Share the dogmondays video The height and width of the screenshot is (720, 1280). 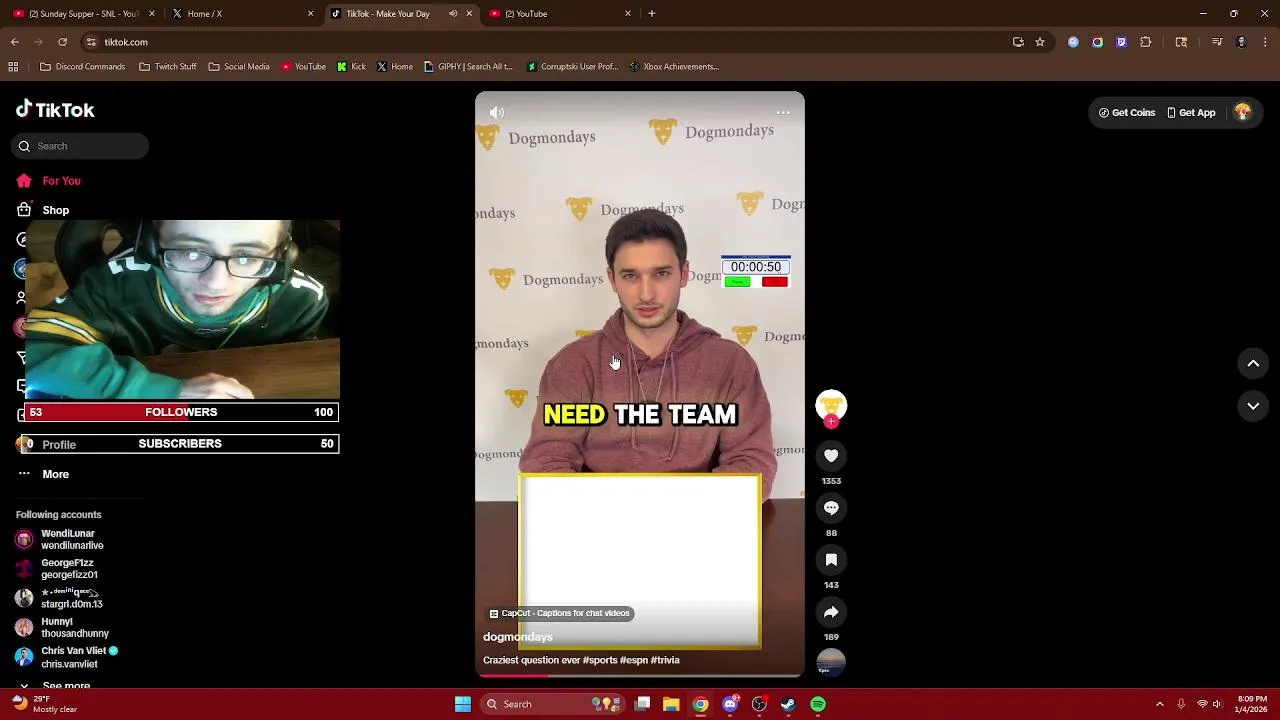coord(831,612)
